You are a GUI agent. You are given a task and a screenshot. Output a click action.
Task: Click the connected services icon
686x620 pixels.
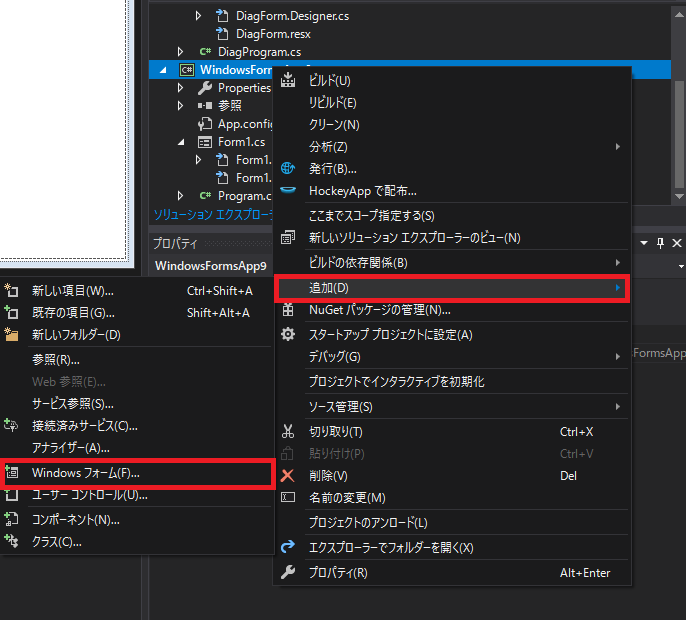[x=11, y=425]
